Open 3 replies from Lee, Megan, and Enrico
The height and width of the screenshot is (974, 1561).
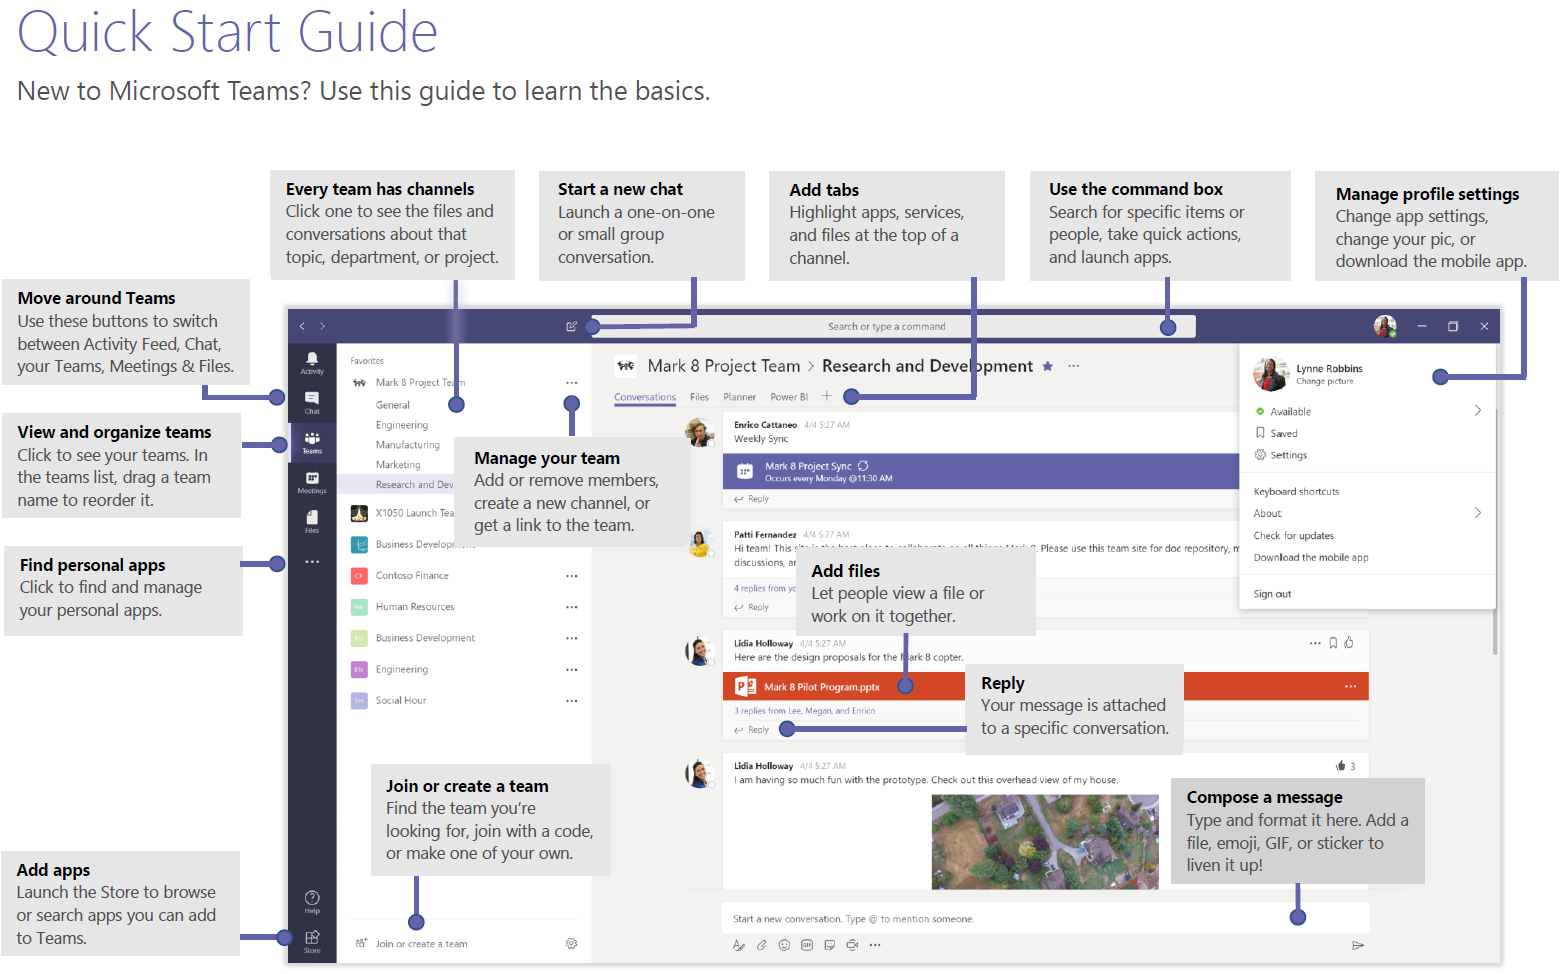tap(804, 711)
